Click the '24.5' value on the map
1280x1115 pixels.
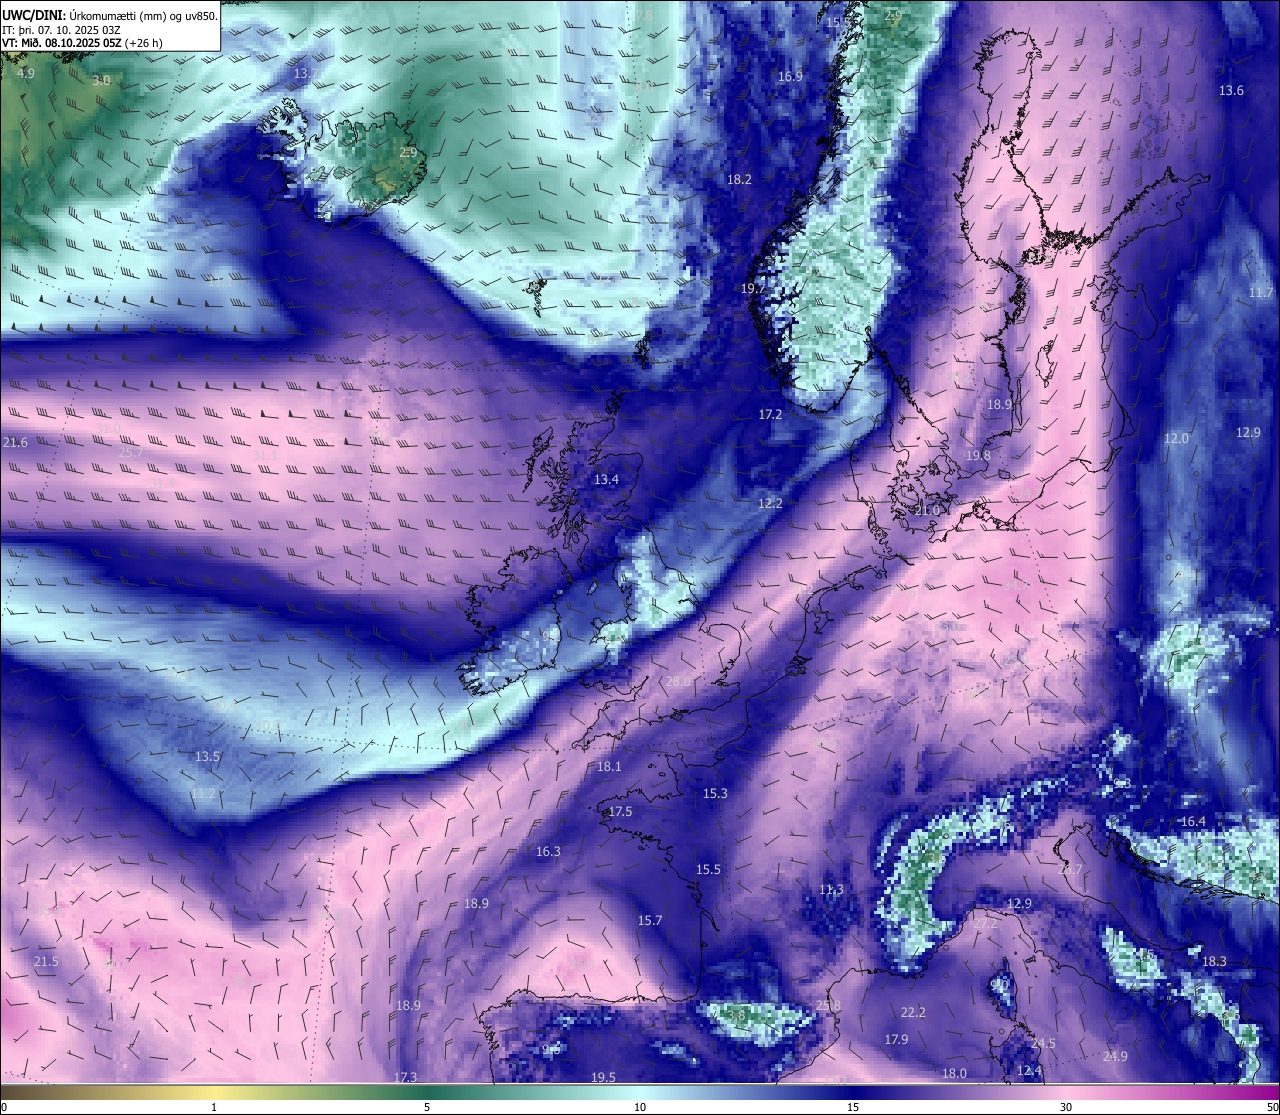click(x=1043, y=1043)
